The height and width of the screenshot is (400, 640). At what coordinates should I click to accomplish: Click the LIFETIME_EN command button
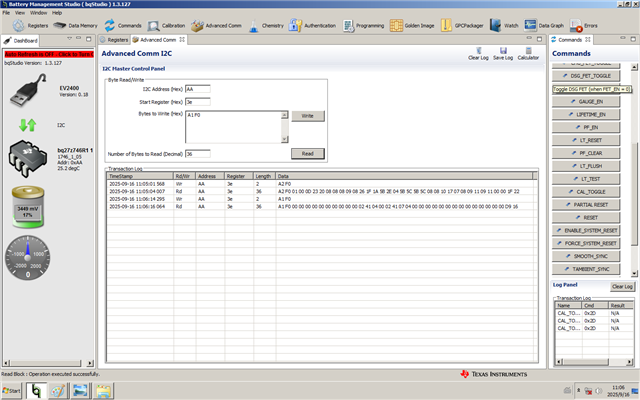coord(586,115)
